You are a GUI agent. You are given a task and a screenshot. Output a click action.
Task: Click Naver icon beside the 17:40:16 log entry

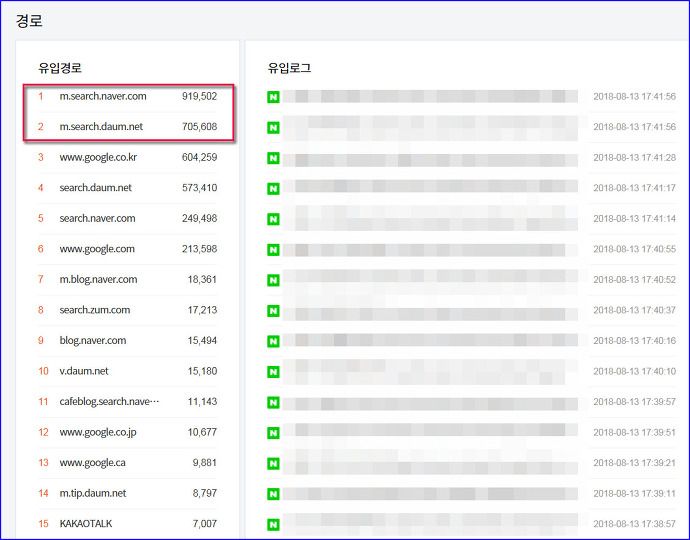tap(273, 341)
